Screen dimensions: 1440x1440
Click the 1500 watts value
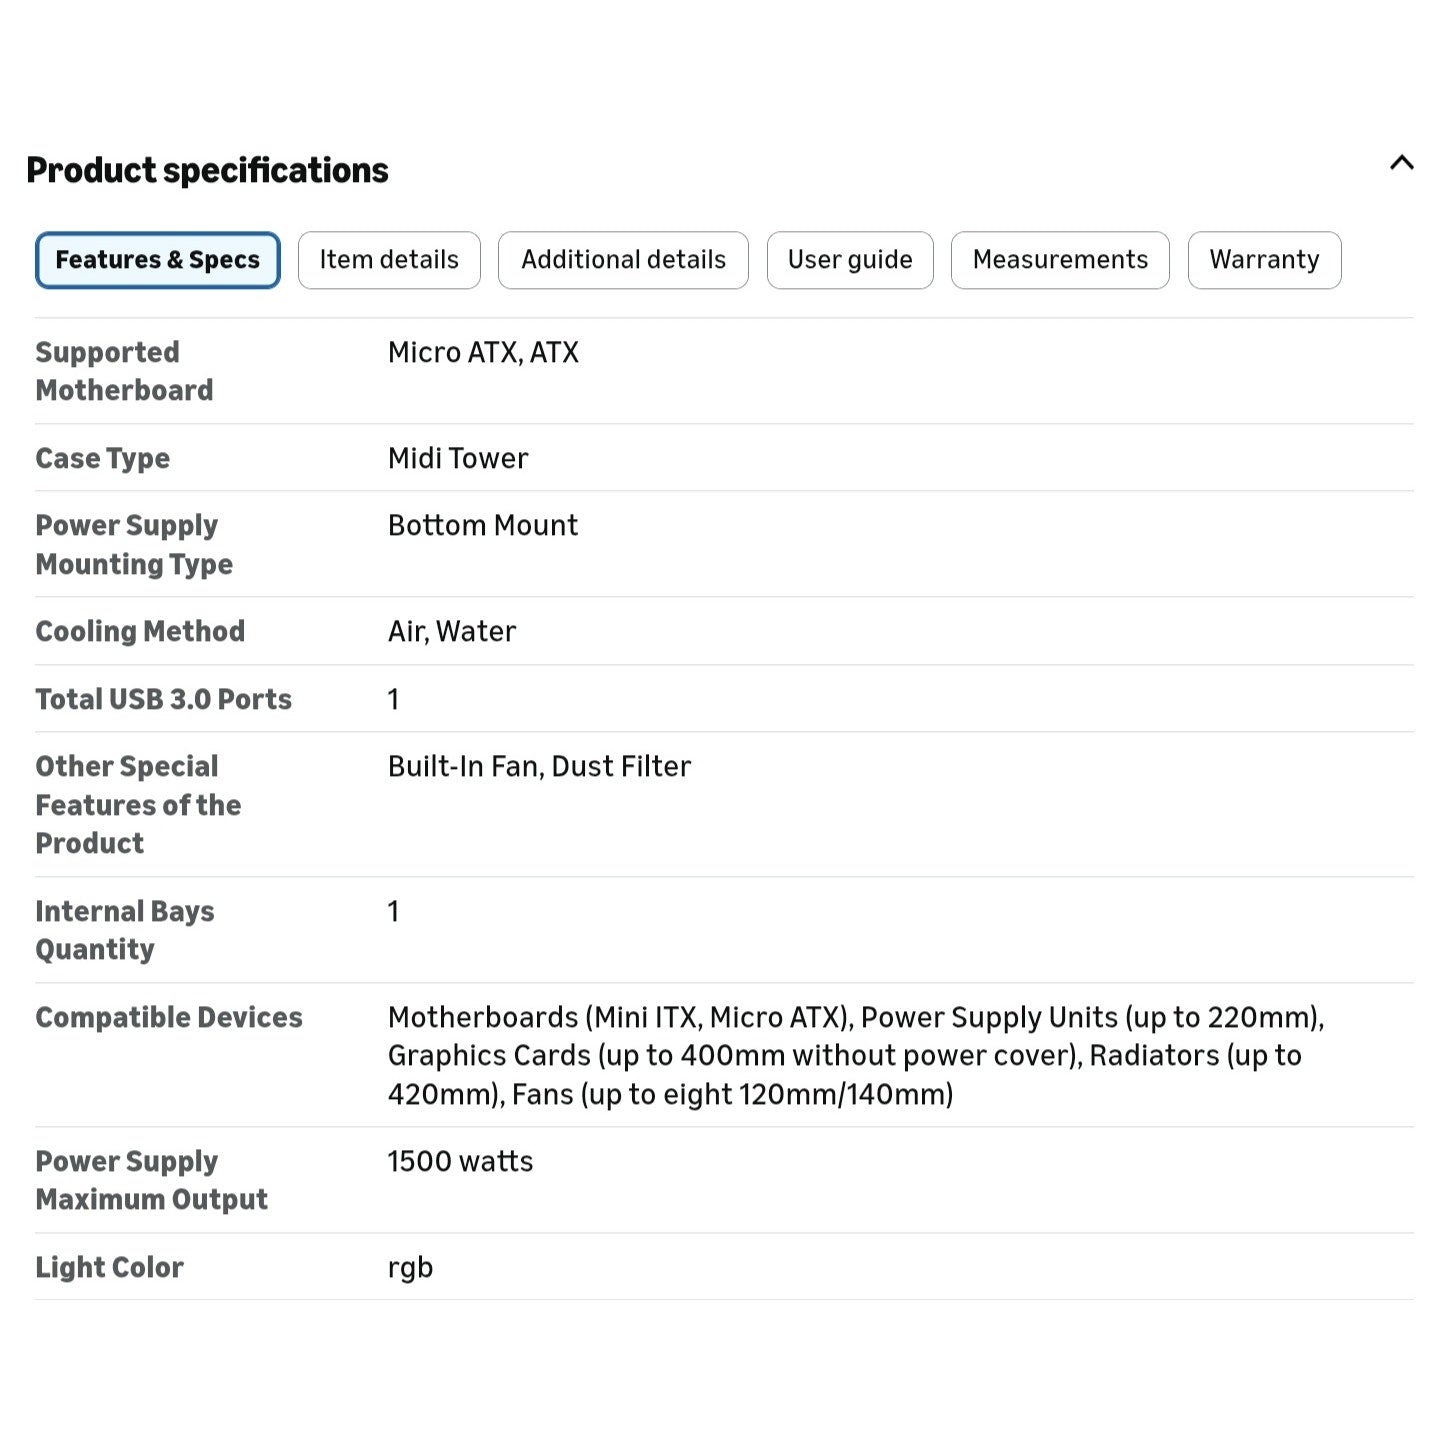(460, 1161)
